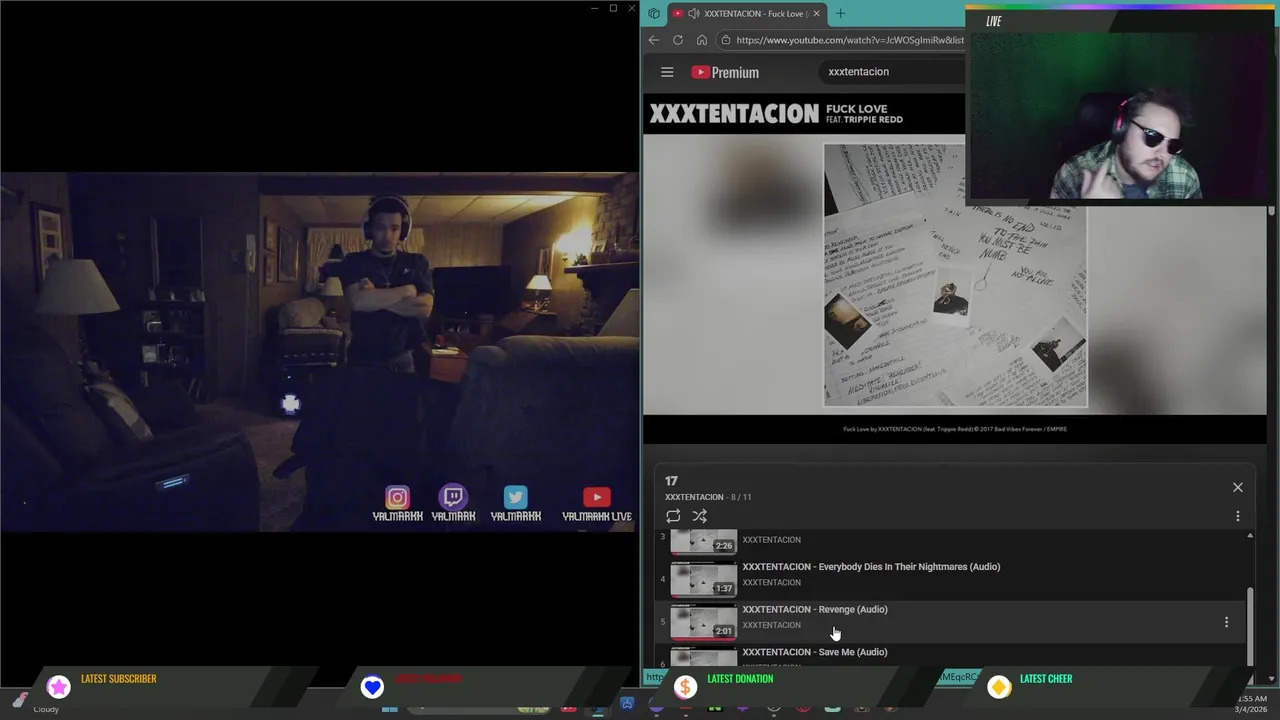Toggle shuffle playlist button
The image size is (1280, 720).
[x=700, y=516]
